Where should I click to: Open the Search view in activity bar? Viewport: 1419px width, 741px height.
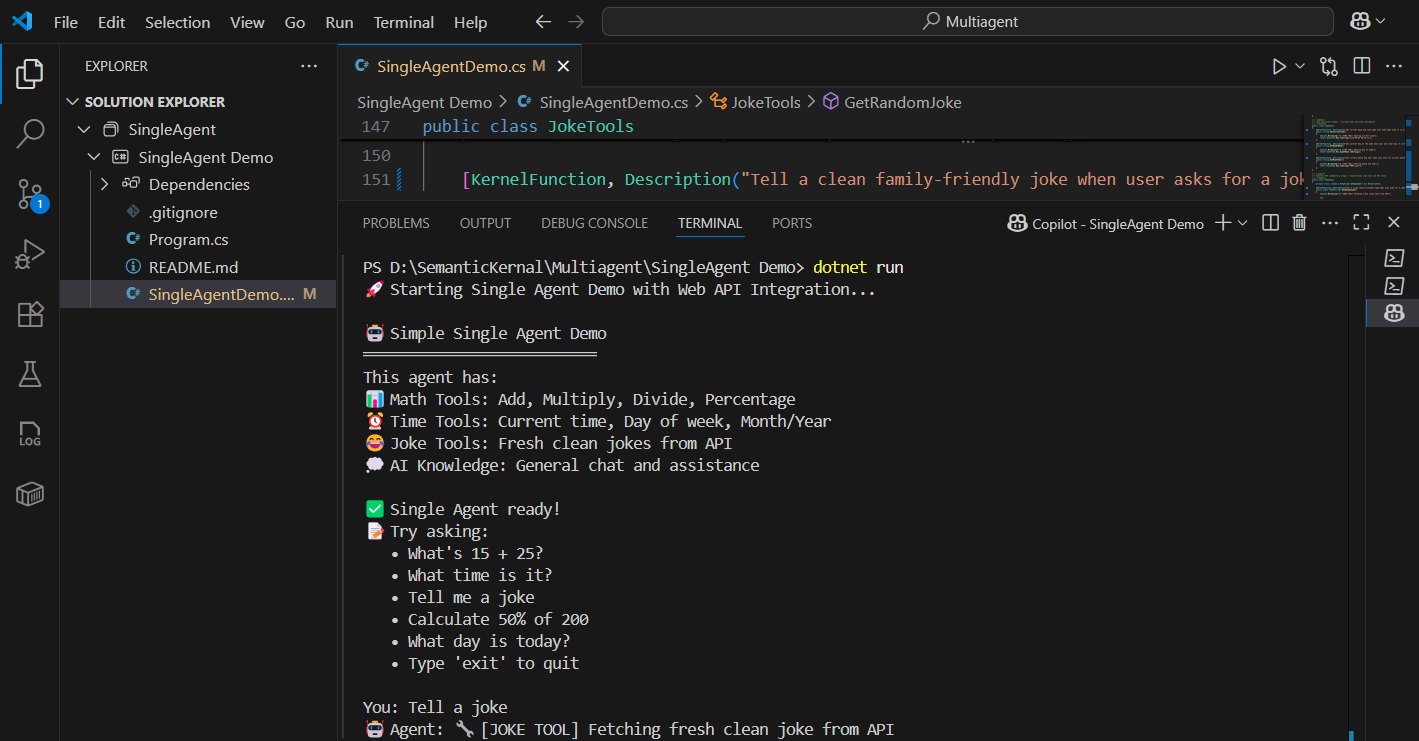point(30,133)
